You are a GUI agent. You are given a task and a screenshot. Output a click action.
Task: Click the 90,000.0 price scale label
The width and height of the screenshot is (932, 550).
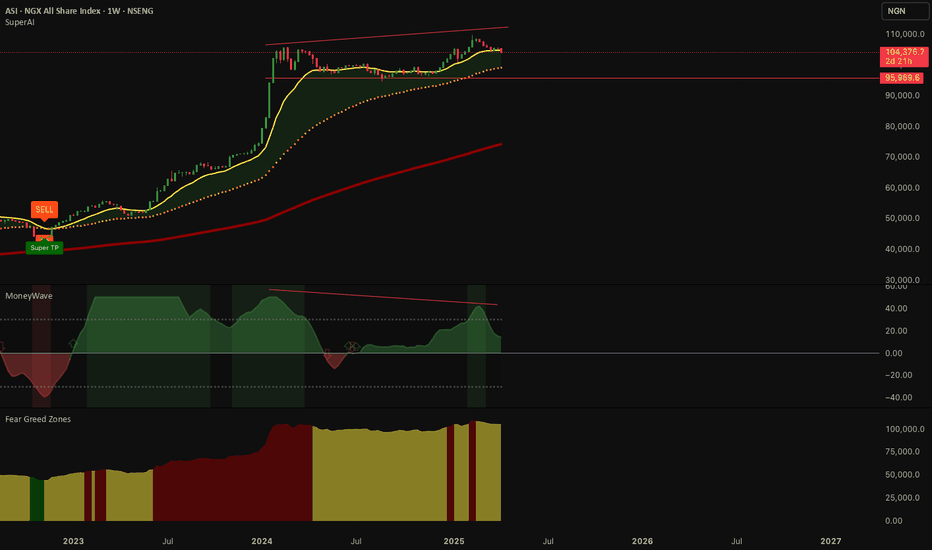(902, 95)
